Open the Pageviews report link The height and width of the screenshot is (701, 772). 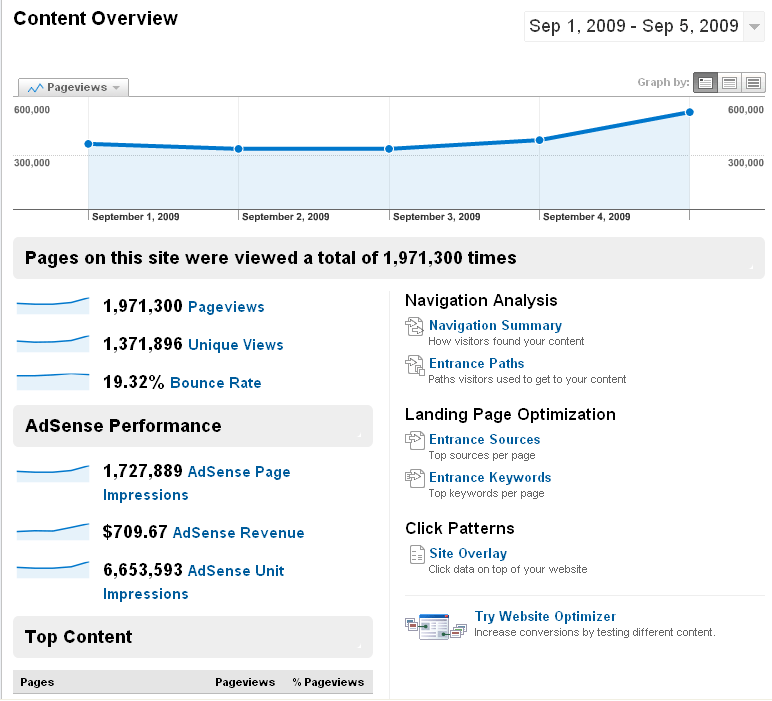226,307
